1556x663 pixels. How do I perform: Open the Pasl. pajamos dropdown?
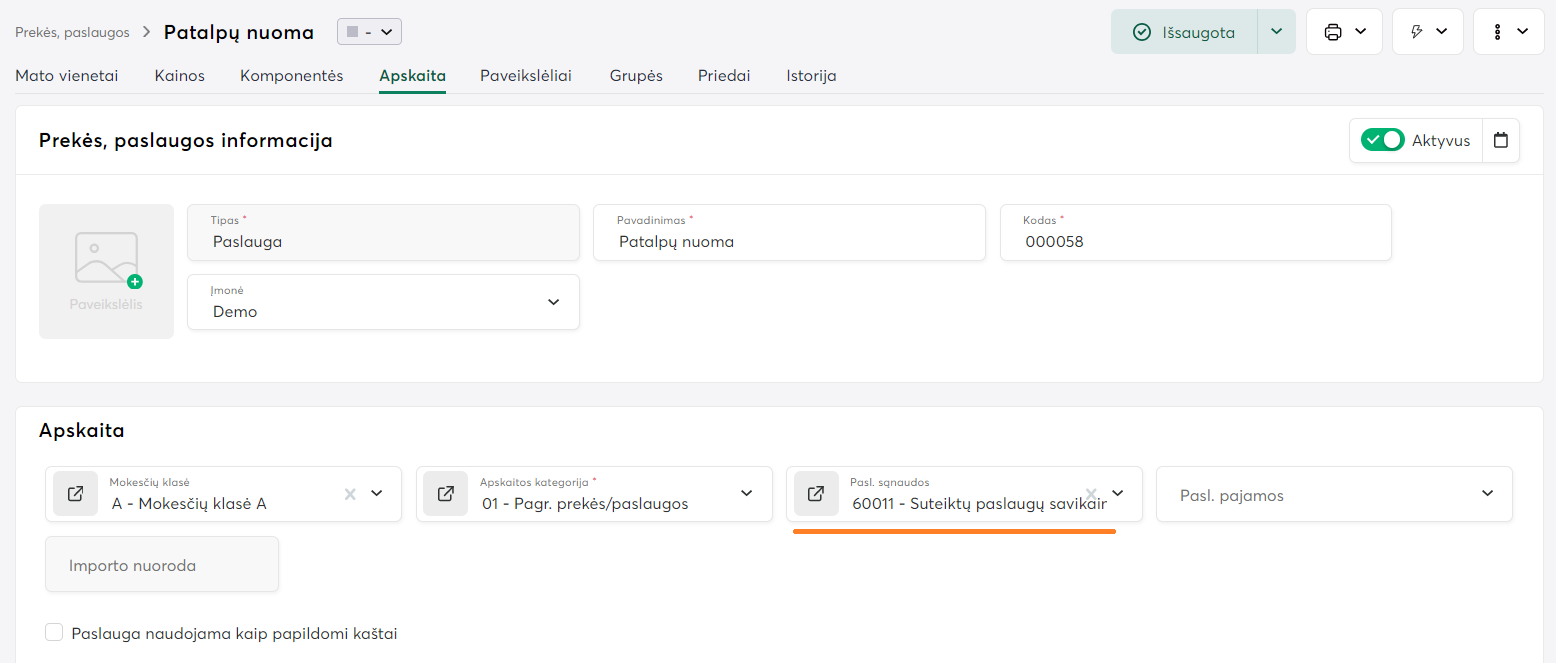(x=1487, y=494)
